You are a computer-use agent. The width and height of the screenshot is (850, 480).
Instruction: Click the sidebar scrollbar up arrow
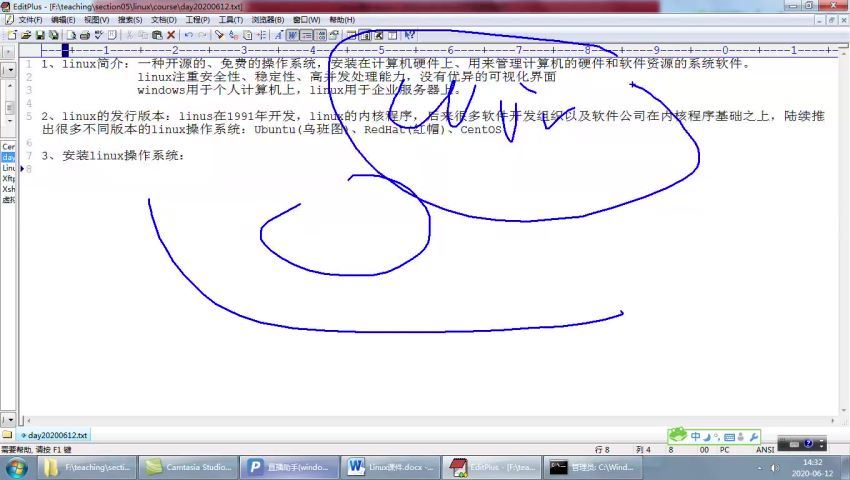(x=10, y=86)
